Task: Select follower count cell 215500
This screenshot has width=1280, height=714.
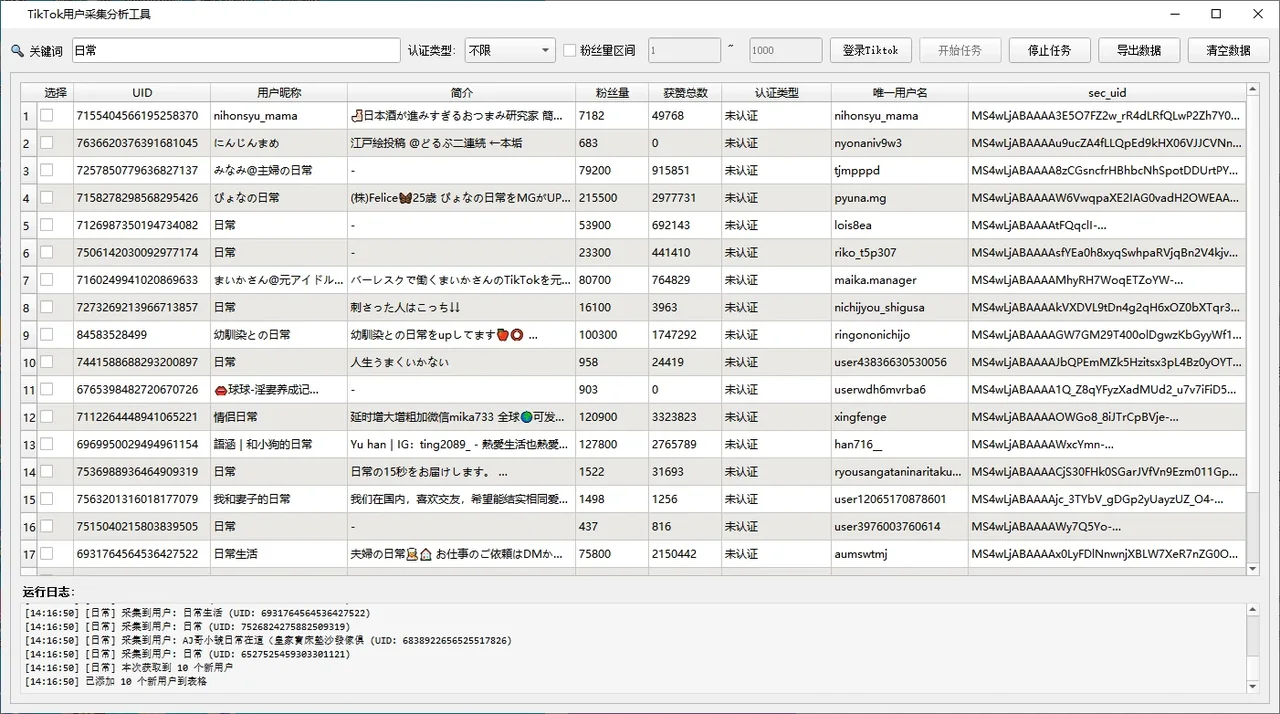Action: [612, 198]
